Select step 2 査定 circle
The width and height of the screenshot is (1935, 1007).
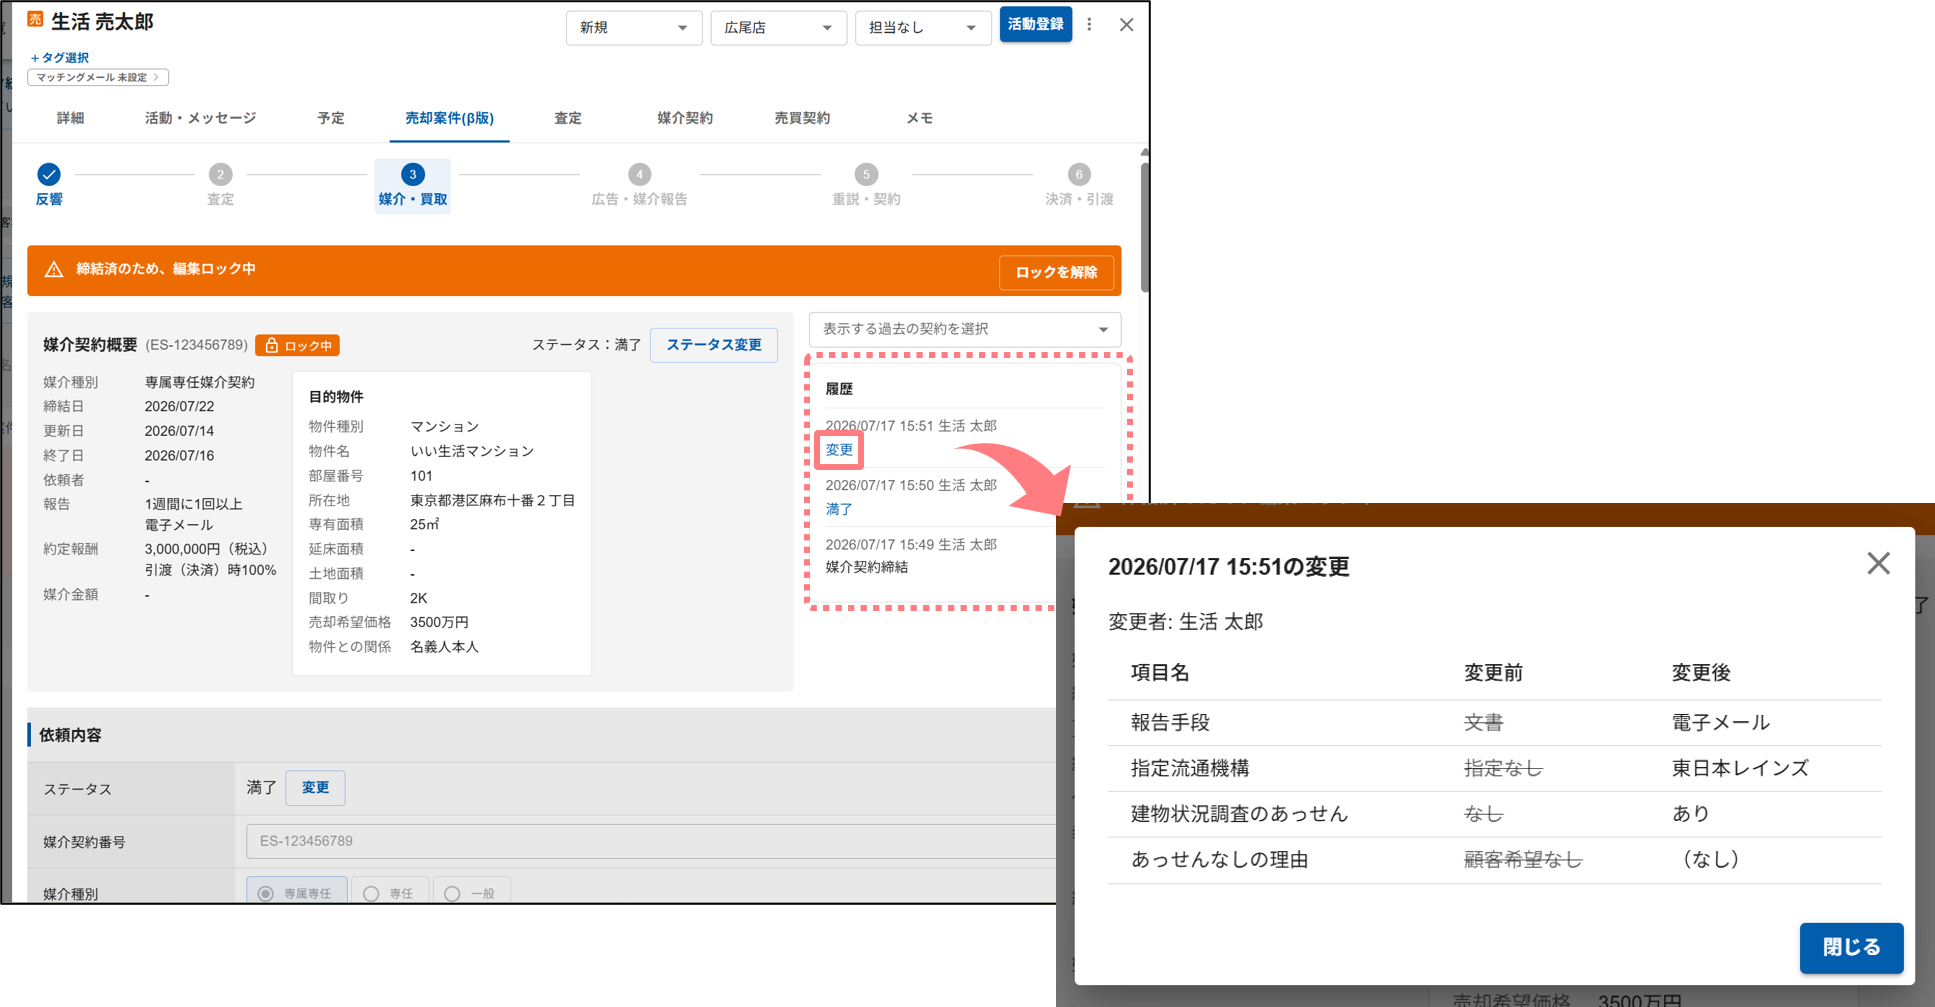tap(220, 174)
